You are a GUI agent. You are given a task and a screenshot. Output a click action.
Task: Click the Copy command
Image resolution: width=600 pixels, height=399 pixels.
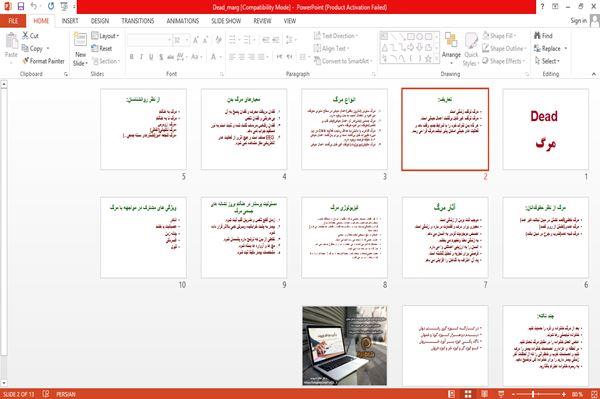point(33,48)
